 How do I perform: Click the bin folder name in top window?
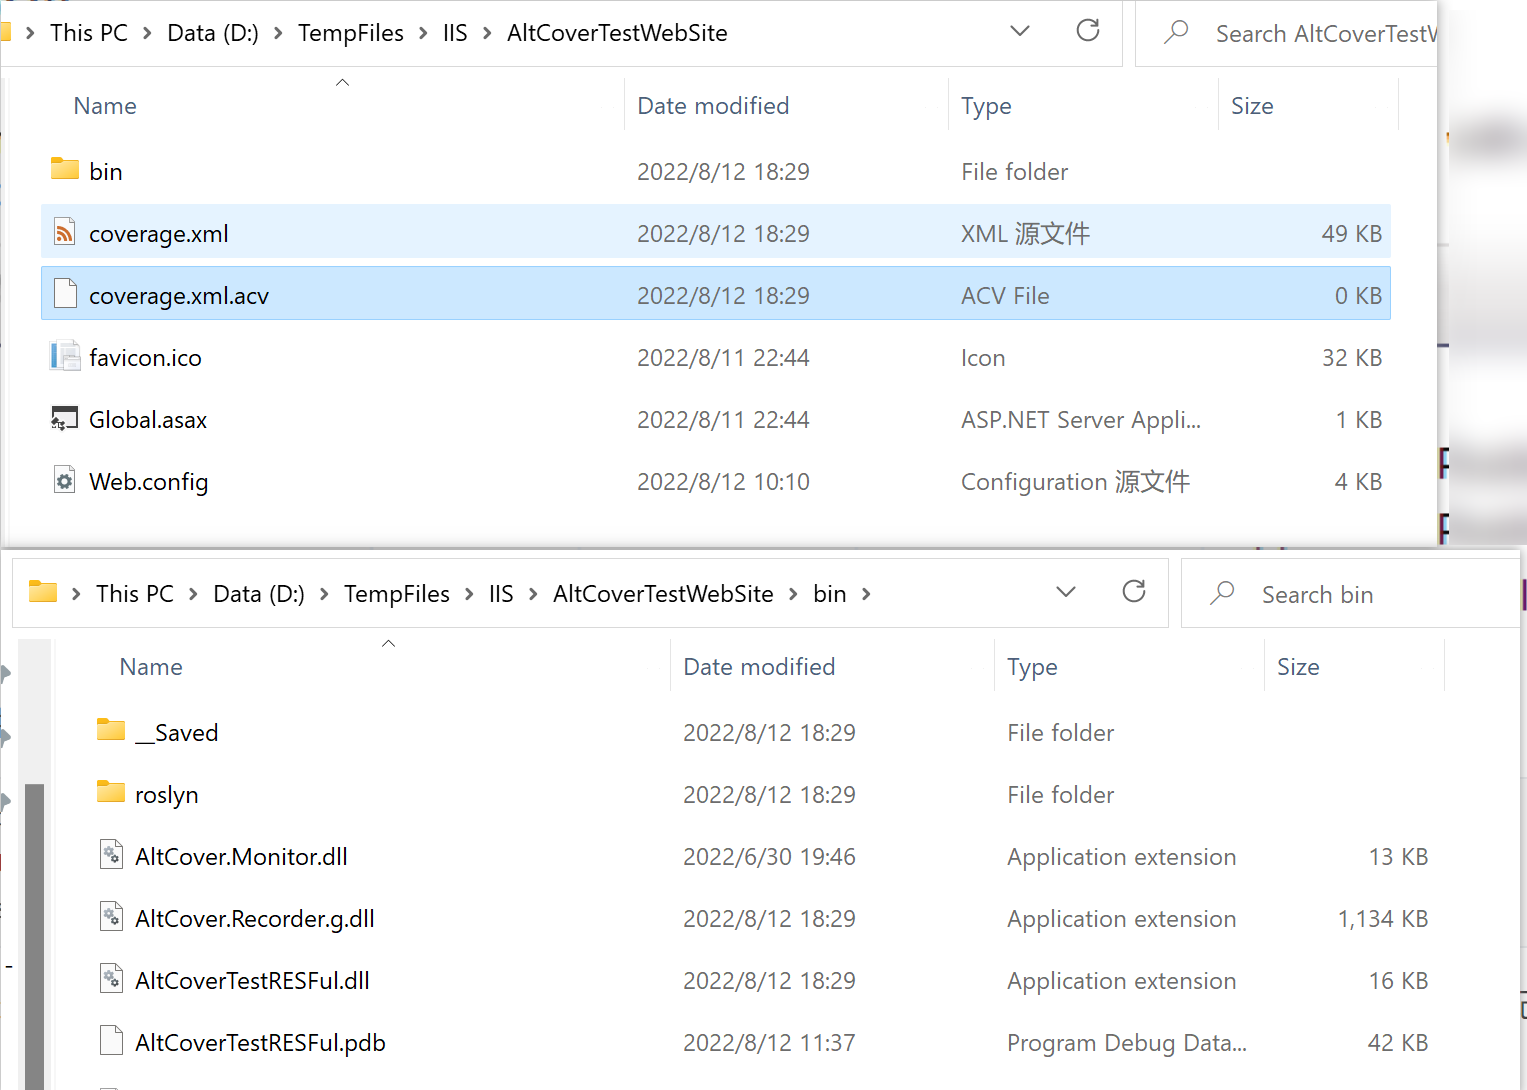pos(106,172)
